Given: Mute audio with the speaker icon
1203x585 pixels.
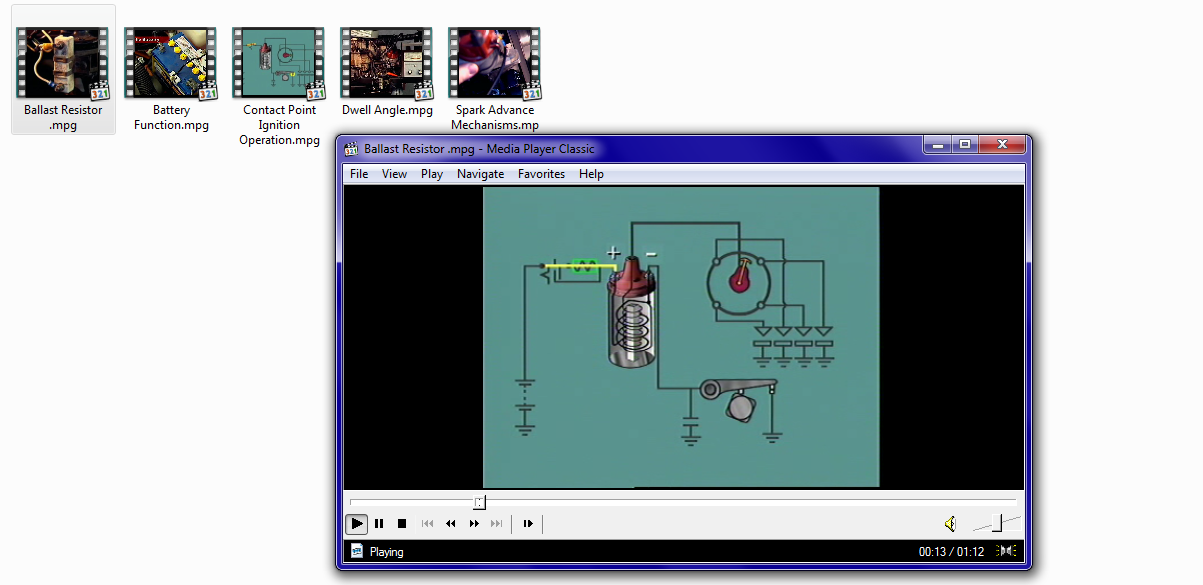Looking at the screenshot, I should point(950,523).
